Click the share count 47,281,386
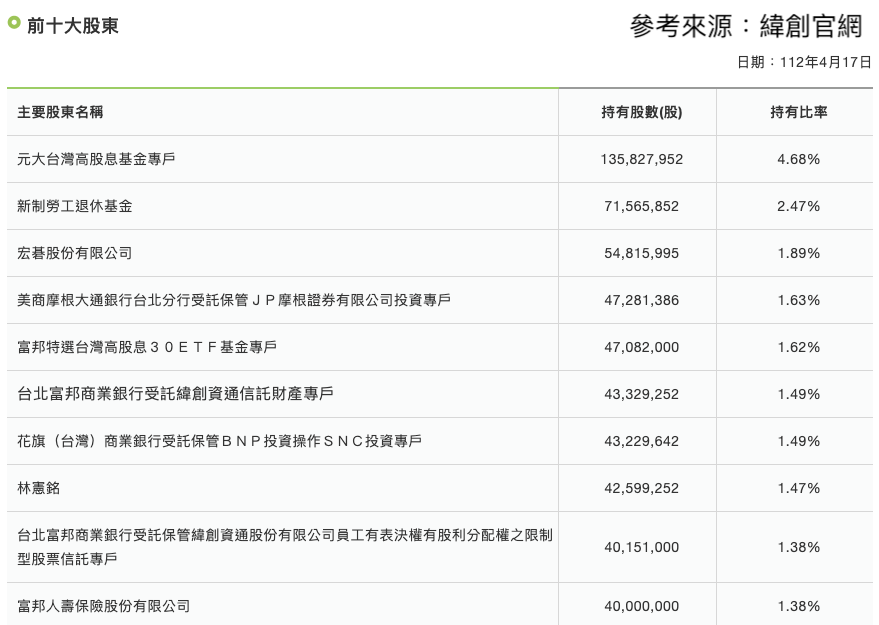This screenshot has width=879, height=625. [x=642, y=300]
